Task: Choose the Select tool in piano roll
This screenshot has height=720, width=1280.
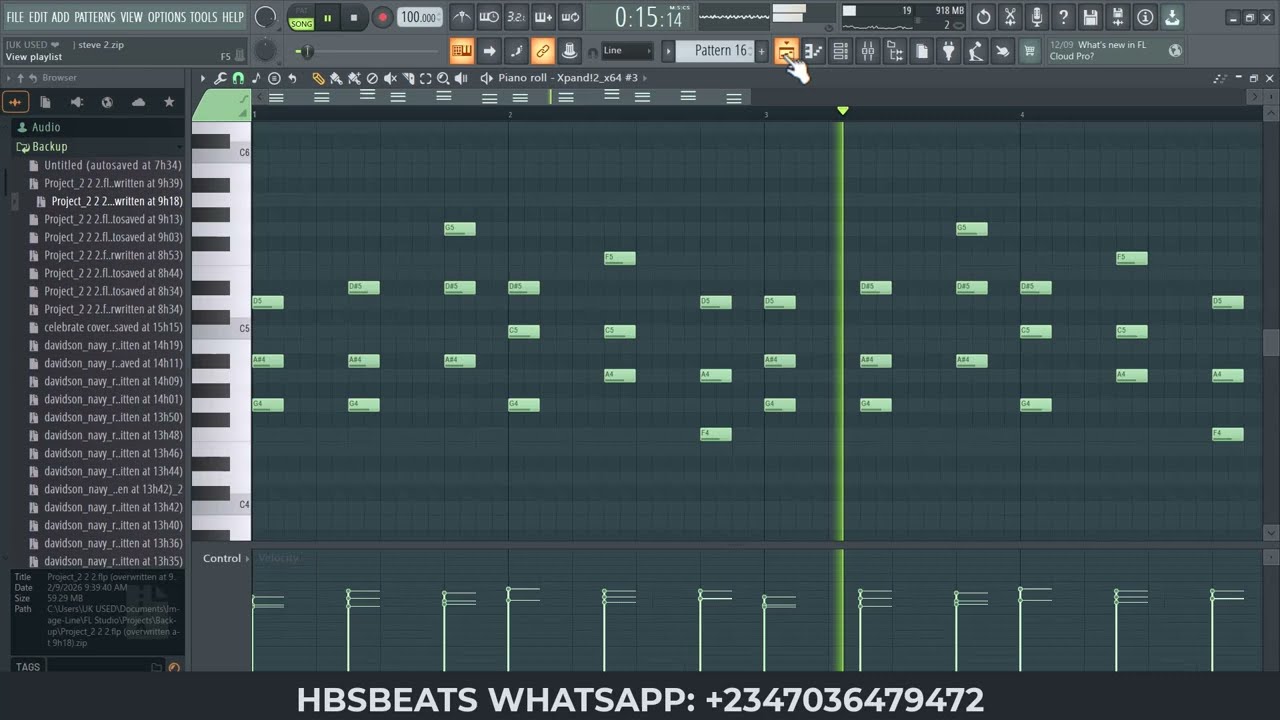Action: click(x=425, y=78)
